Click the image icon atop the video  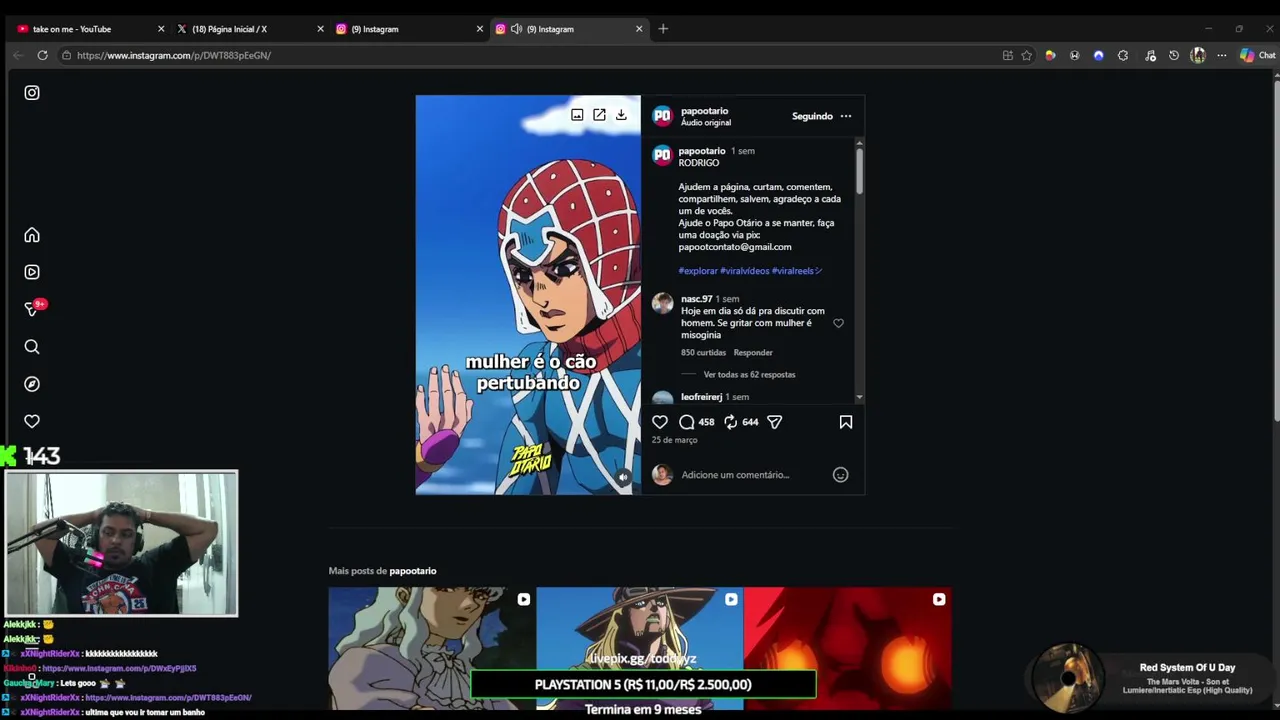(x=577, y=115)
